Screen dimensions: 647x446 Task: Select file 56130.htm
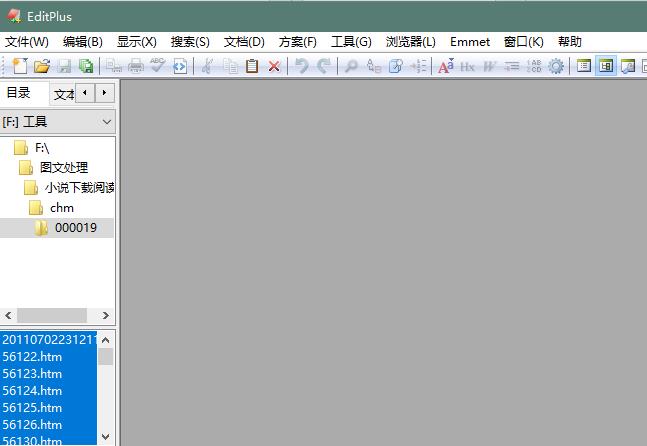click(49, 440)
